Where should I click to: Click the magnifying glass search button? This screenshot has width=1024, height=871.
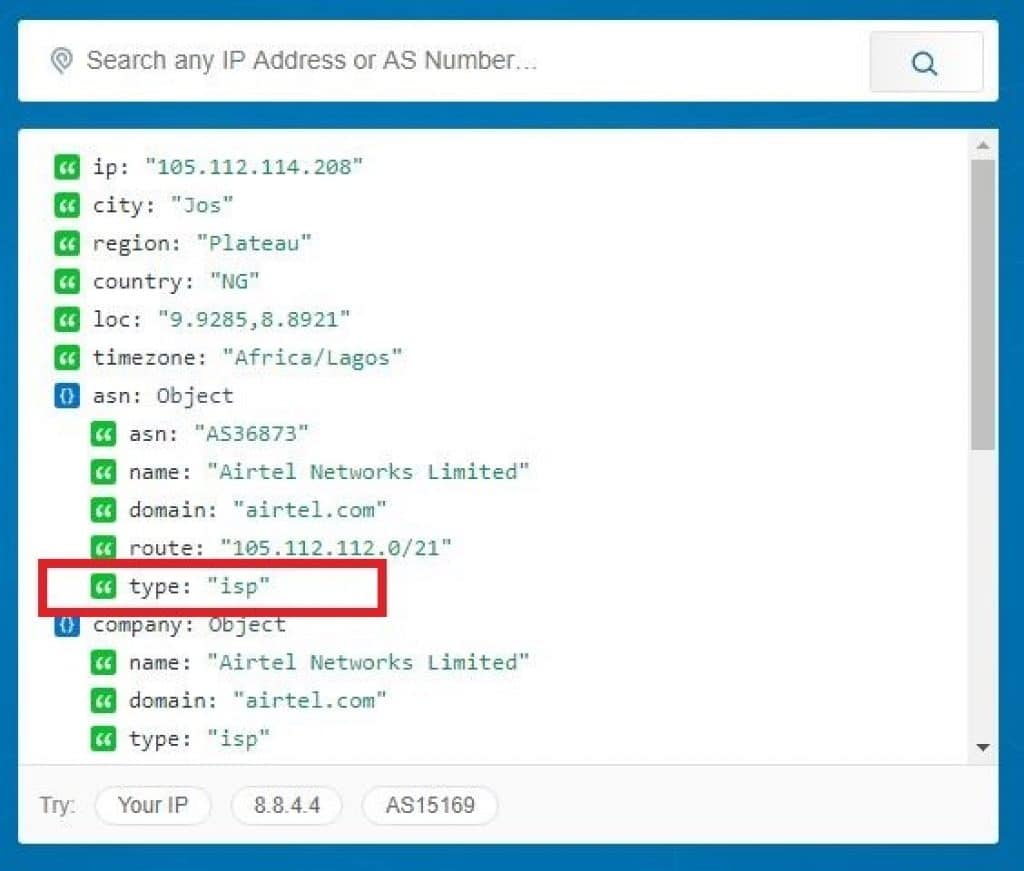925,63
